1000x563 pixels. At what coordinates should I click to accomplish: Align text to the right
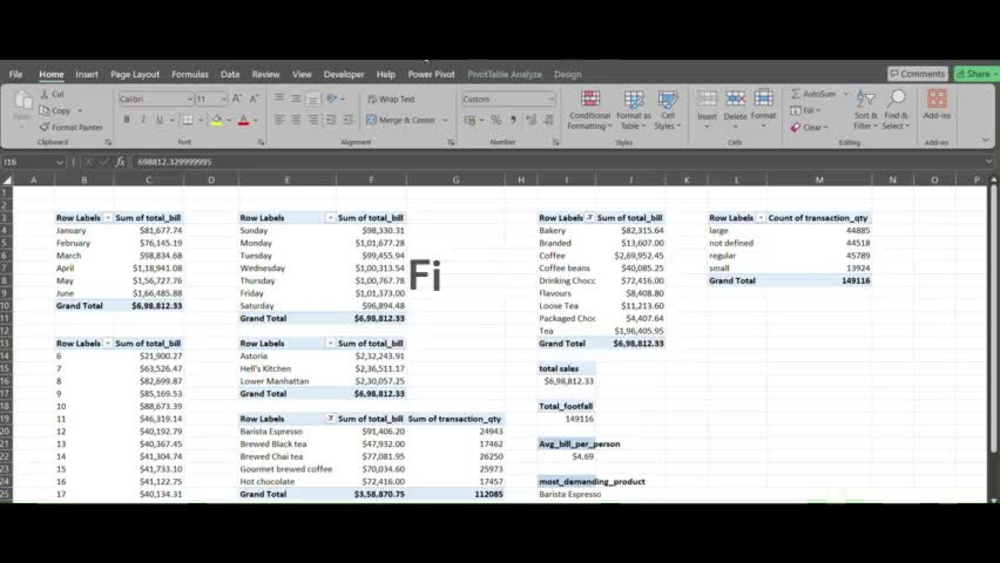point(312,120)
